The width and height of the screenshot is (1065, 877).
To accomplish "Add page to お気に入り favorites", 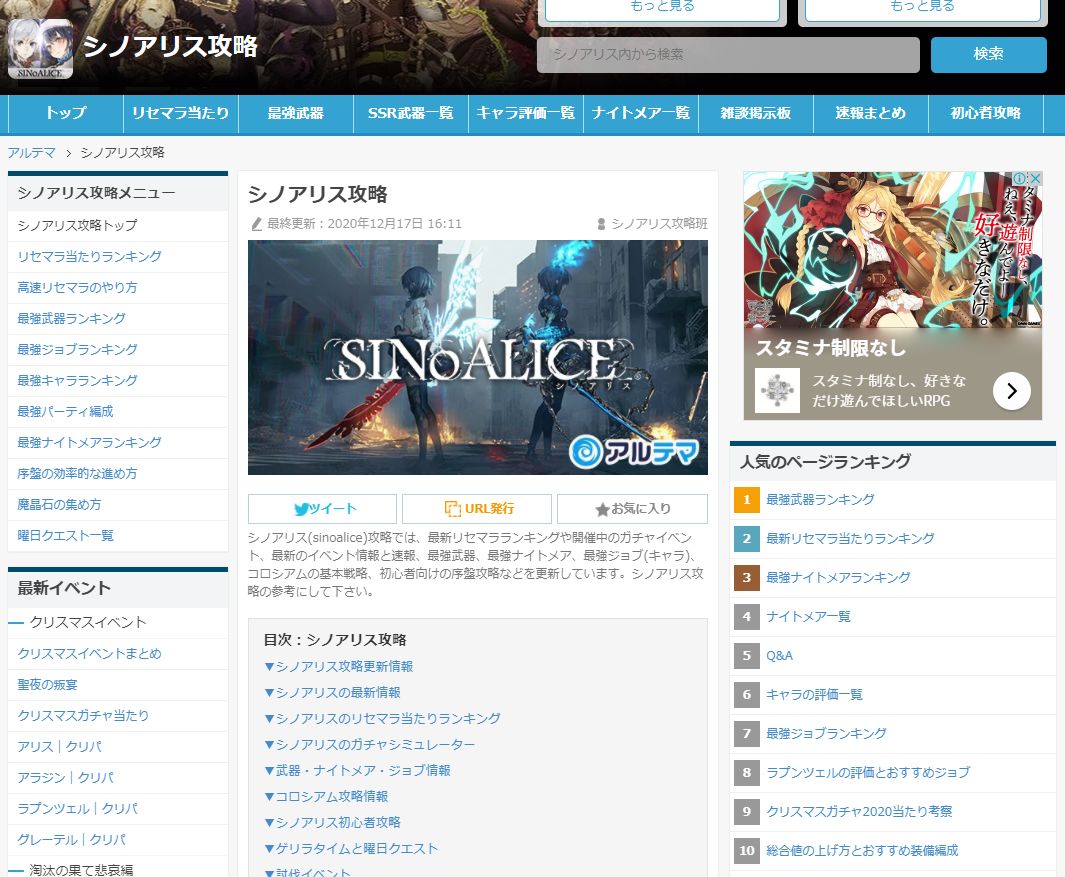I will (632, 509).
